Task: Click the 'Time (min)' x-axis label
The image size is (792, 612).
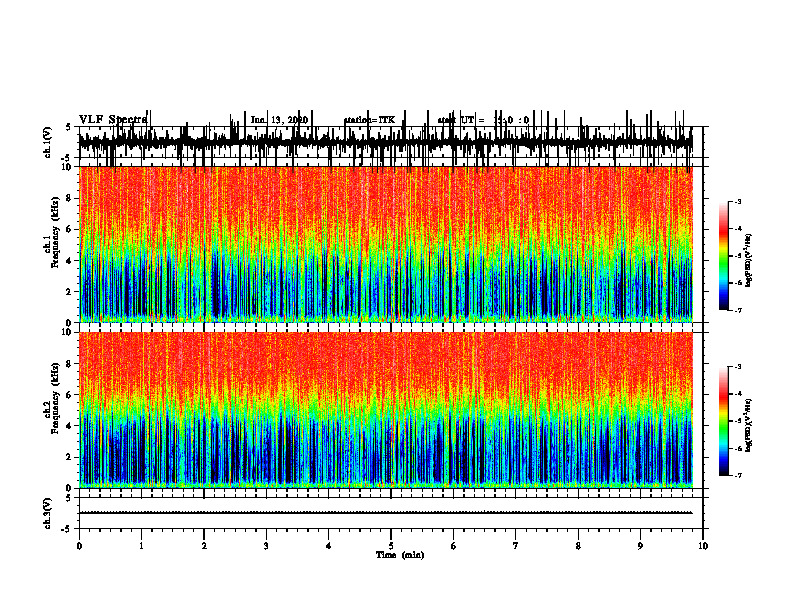Action: click(400, 555)
